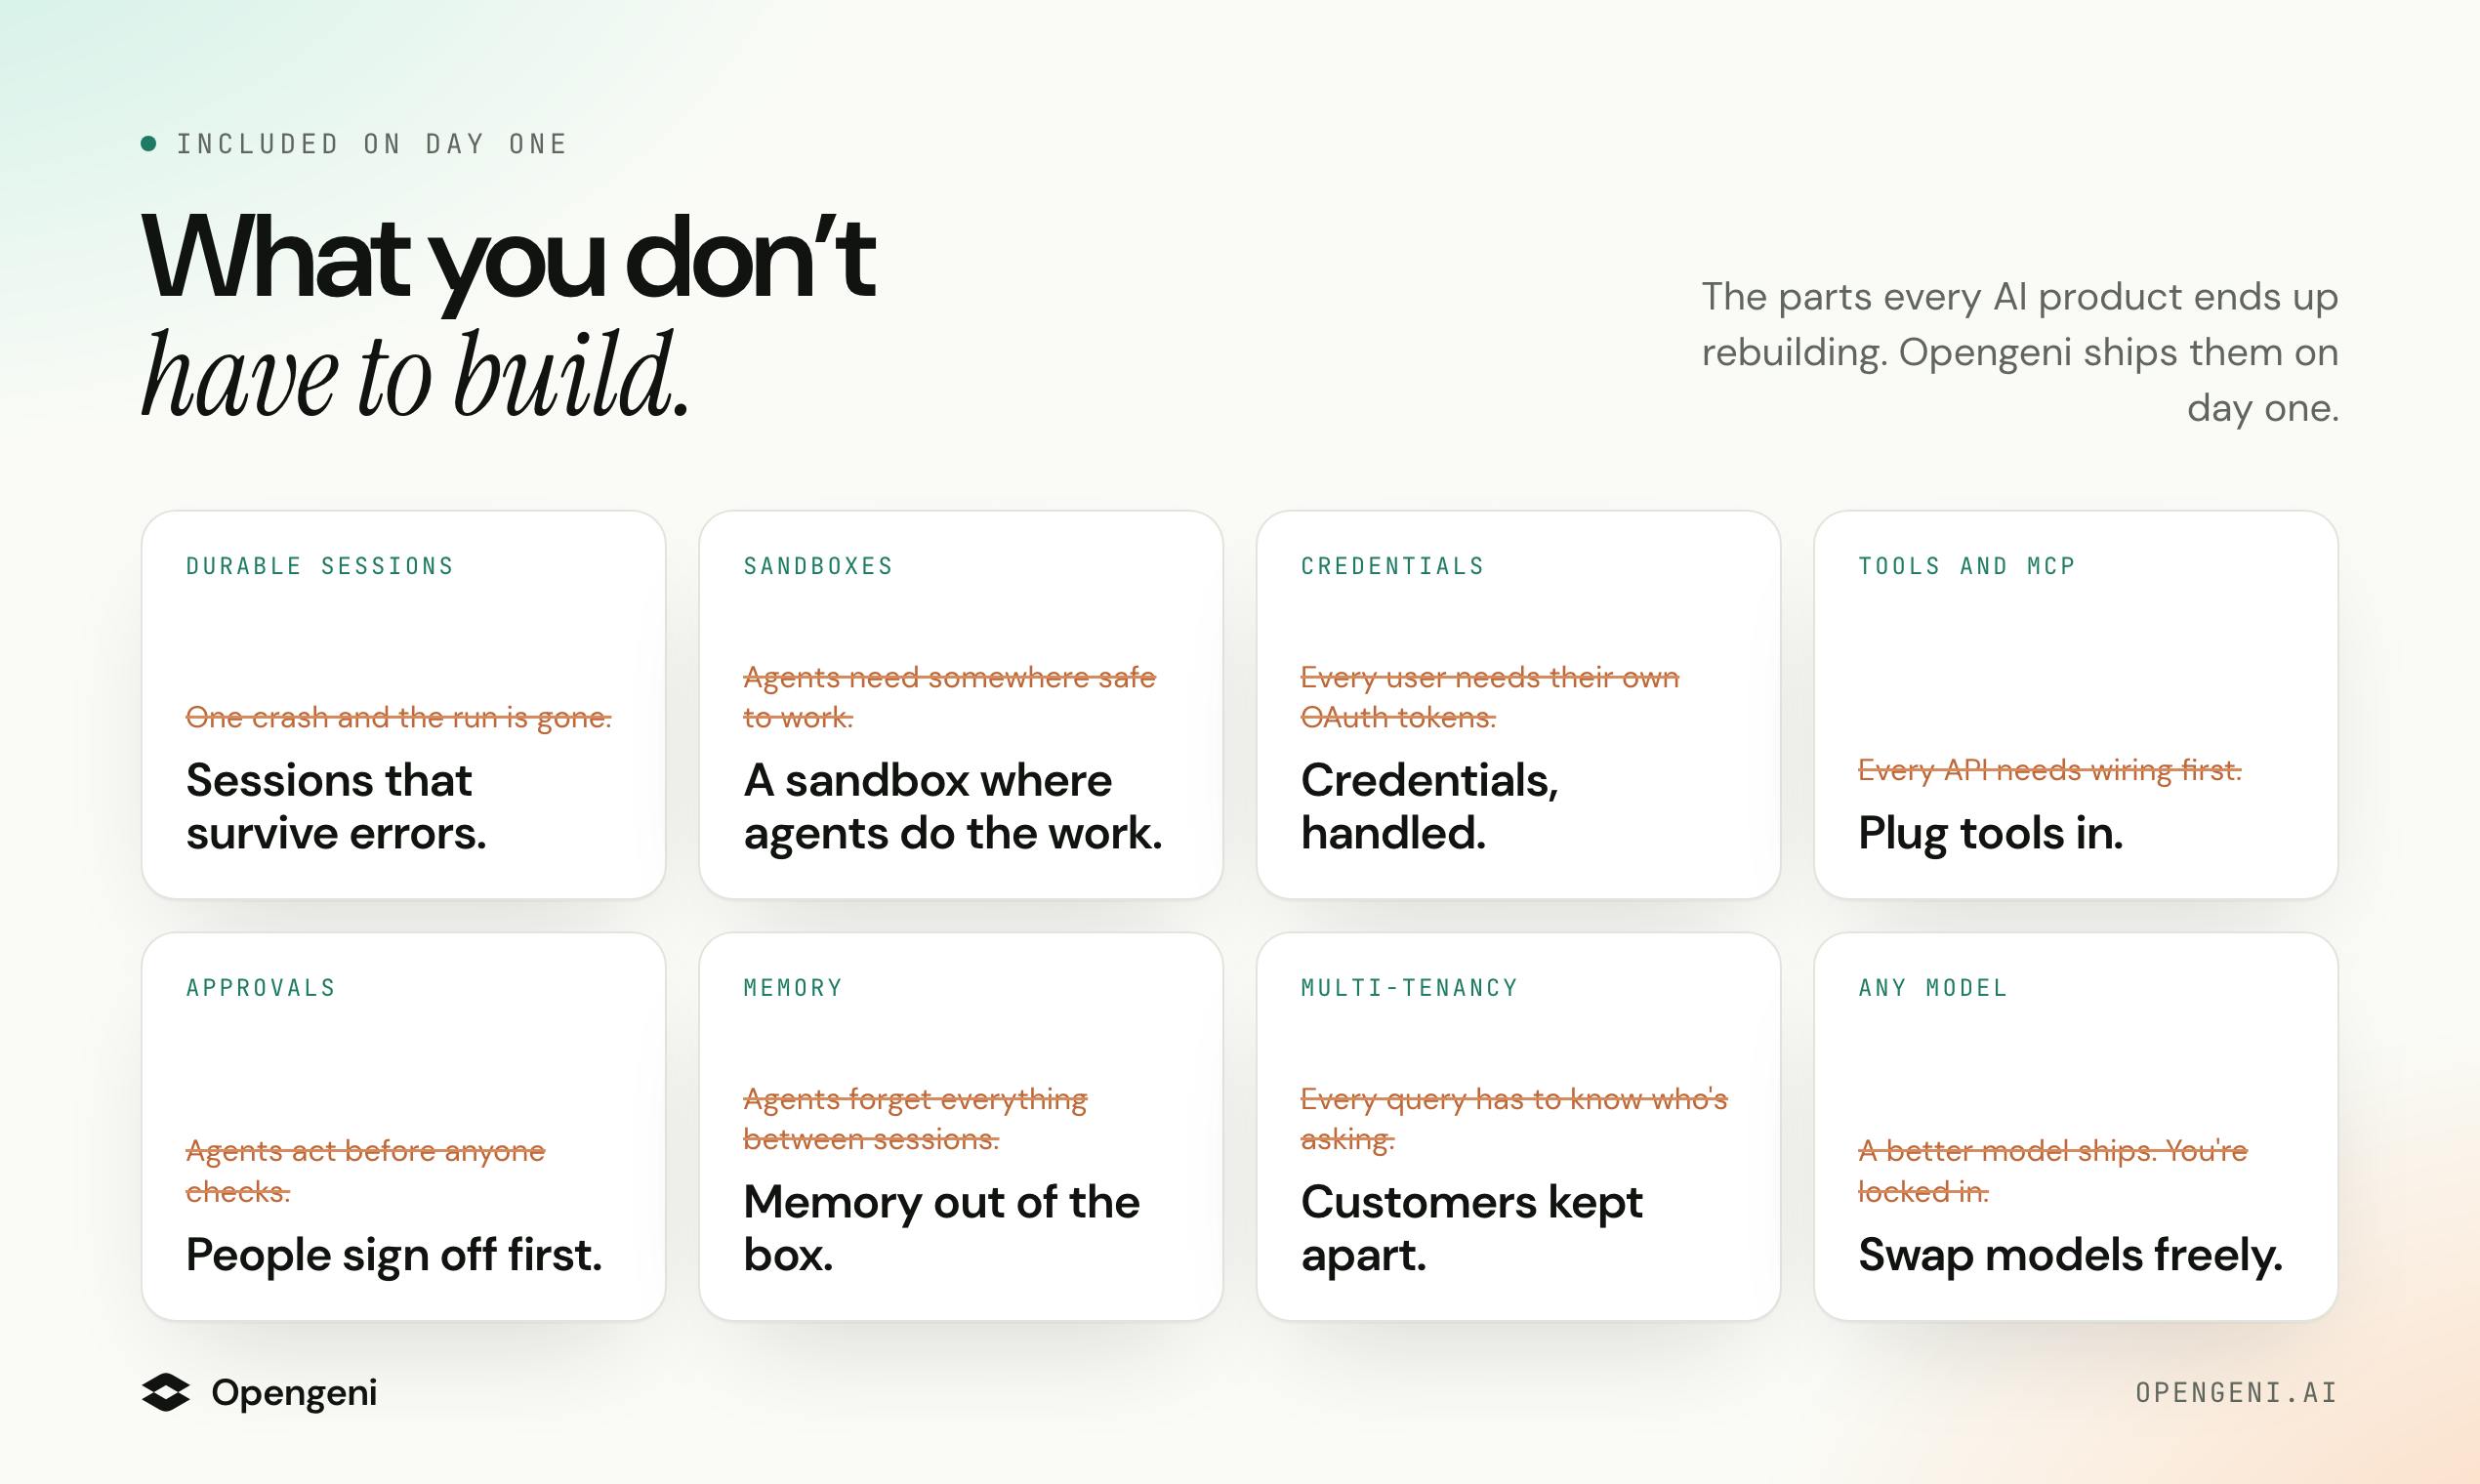Select the Approvals card

(x=403, y=1127)
